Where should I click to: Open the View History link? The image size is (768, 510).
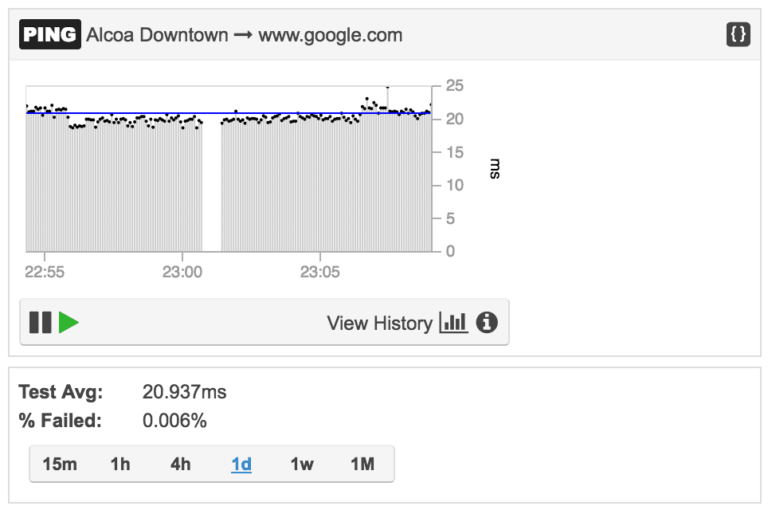(379, 323)
